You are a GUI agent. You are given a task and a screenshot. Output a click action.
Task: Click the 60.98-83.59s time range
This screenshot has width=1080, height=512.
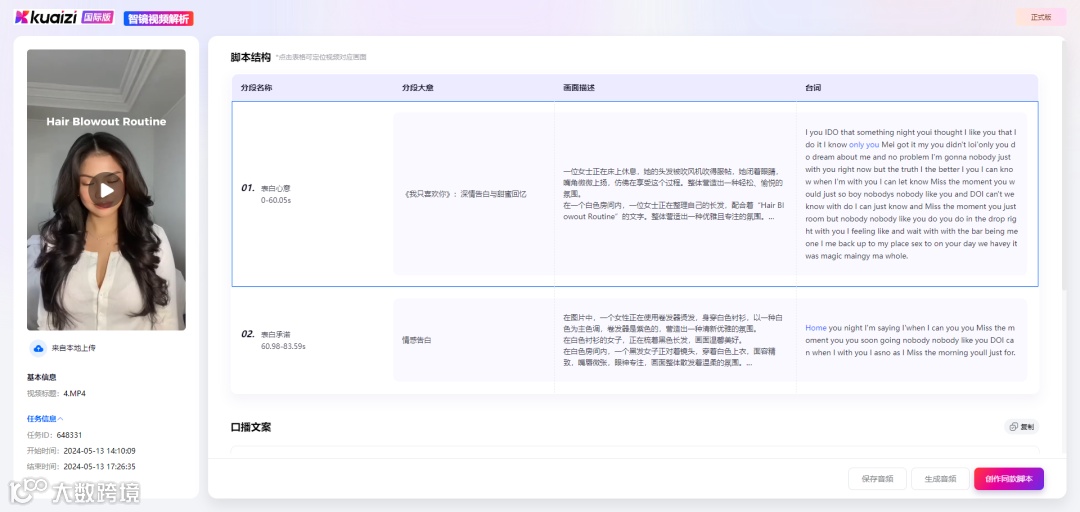pos(283,347)
